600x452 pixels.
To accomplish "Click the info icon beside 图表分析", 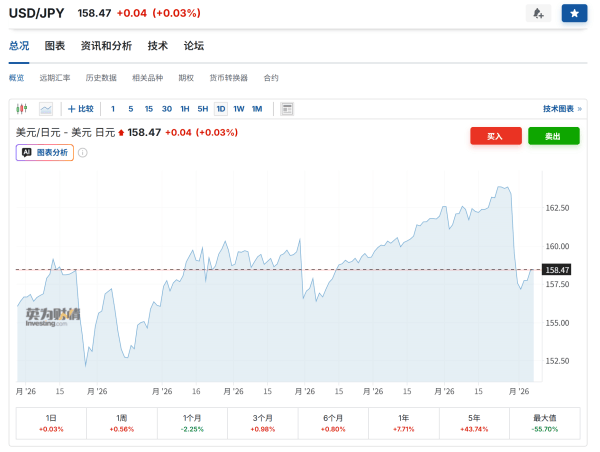I will (83, 153).
